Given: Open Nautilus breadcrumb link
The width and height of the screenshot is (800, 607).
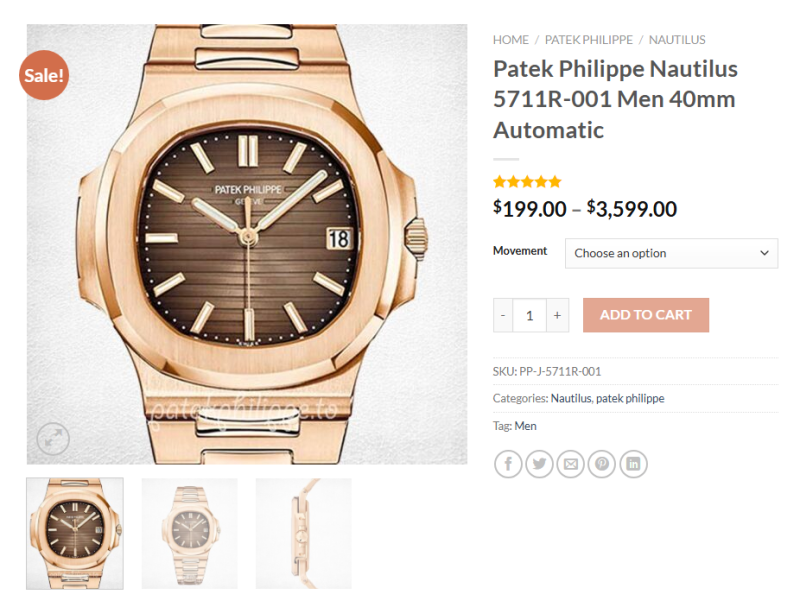Looking at the screenshot, I should pyautogui.click(x=677, y=40).
